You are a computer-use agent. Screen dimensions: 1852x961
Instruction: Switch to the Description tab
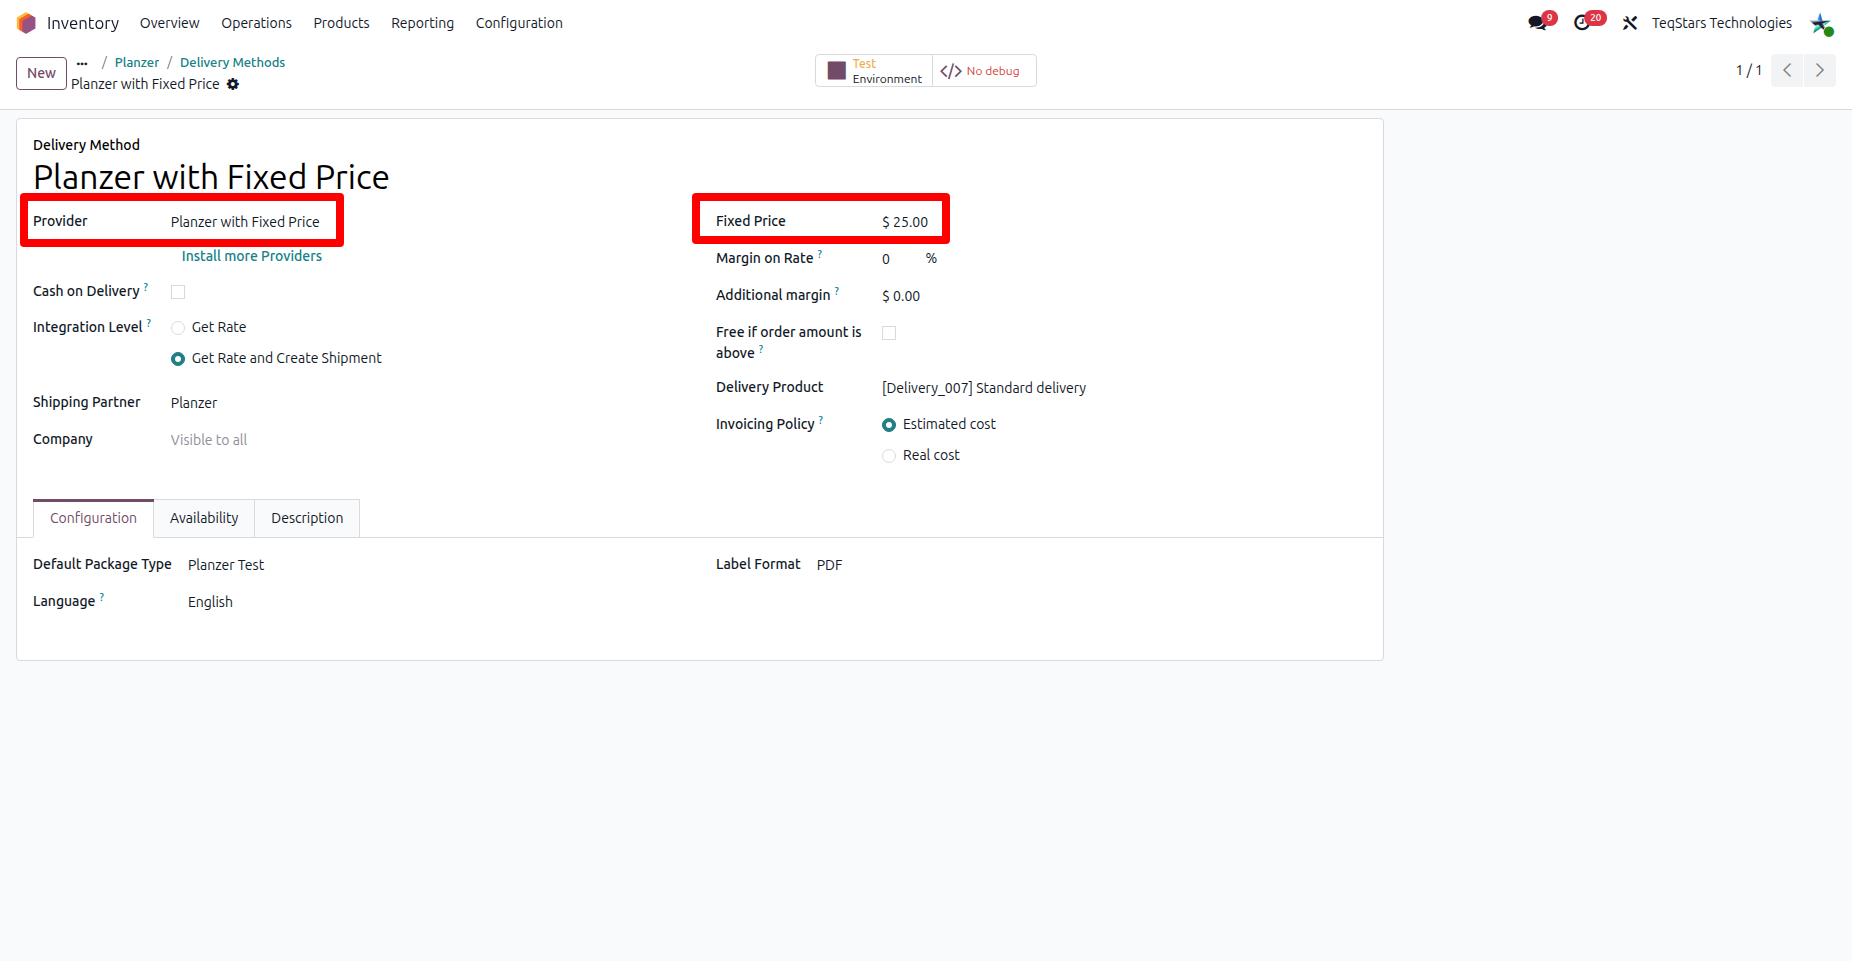(x=307, y=518)
